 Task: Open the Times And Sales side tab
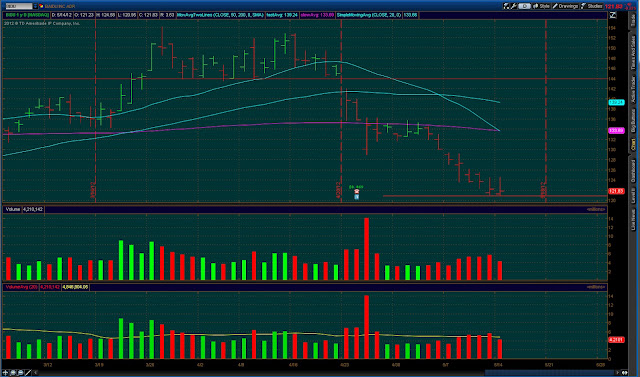(633, 52)
